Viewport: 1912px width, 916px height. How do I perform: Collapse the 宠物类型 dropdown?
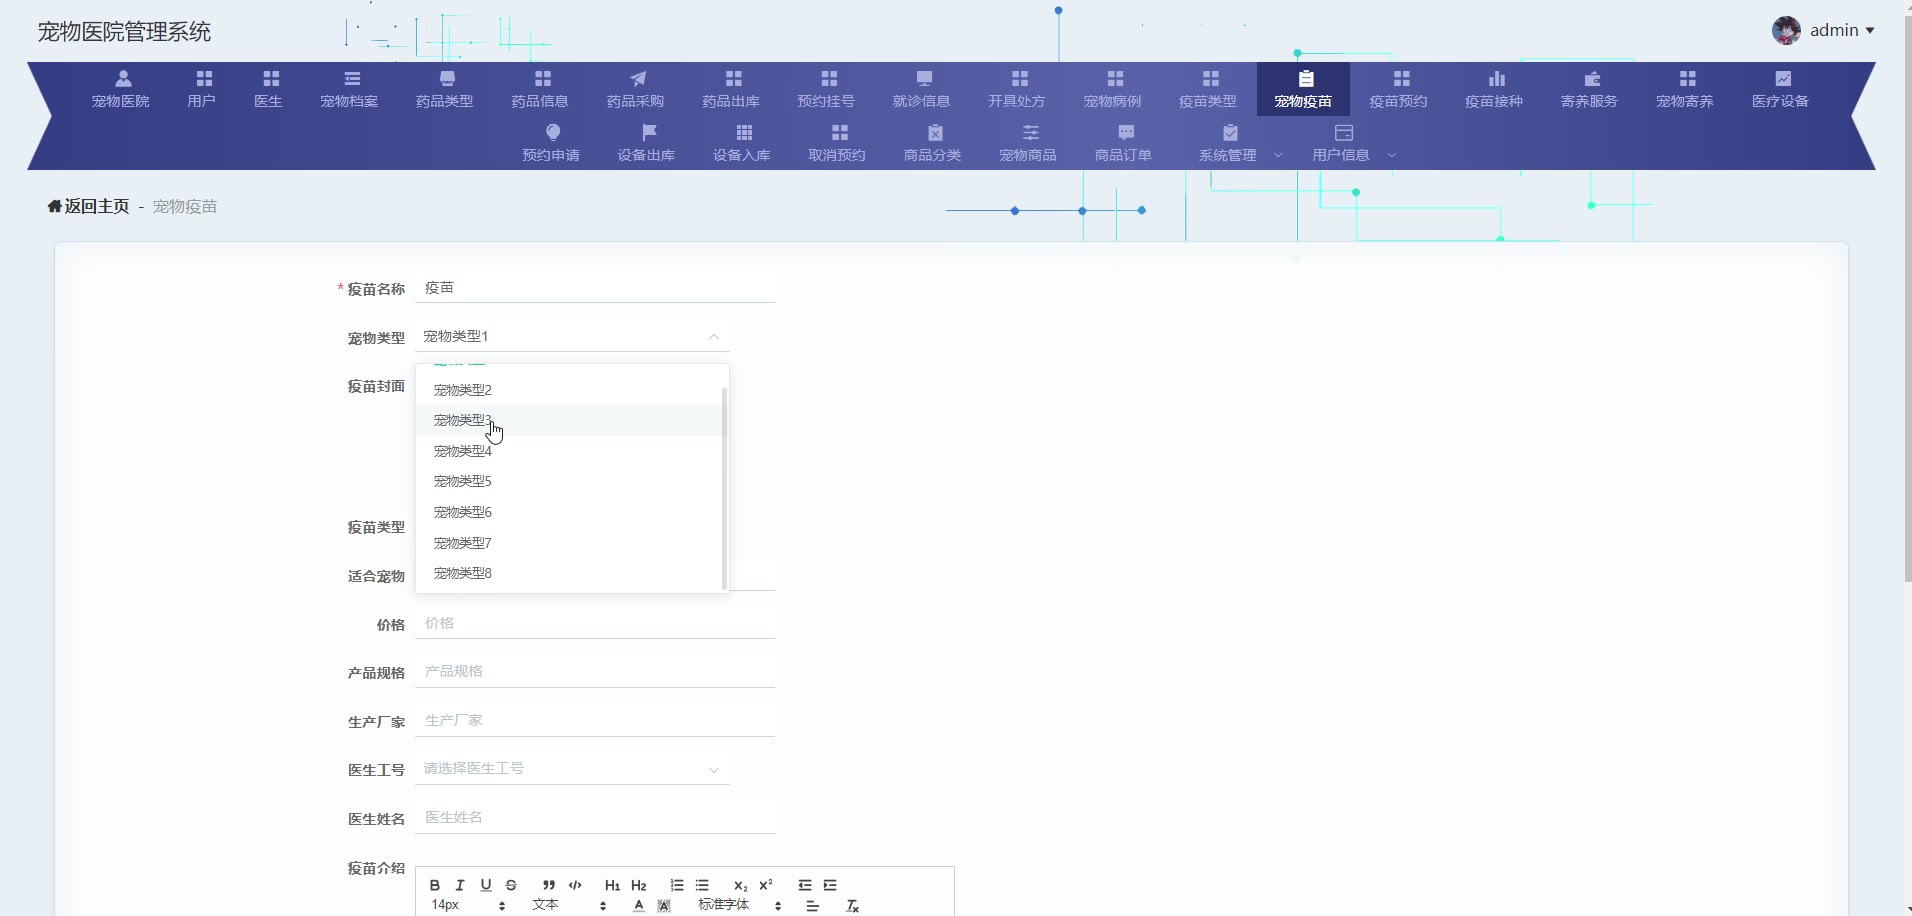(x=714, y=337)
